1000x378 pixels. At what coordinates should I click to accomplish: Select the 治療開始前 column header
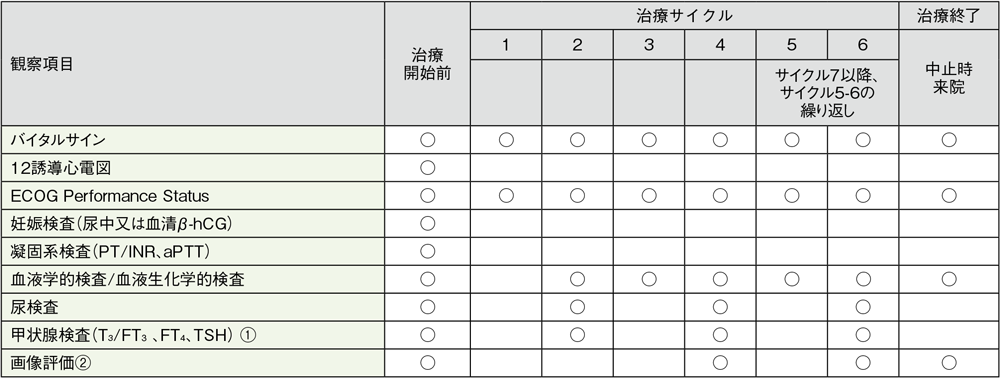point(427,64)
